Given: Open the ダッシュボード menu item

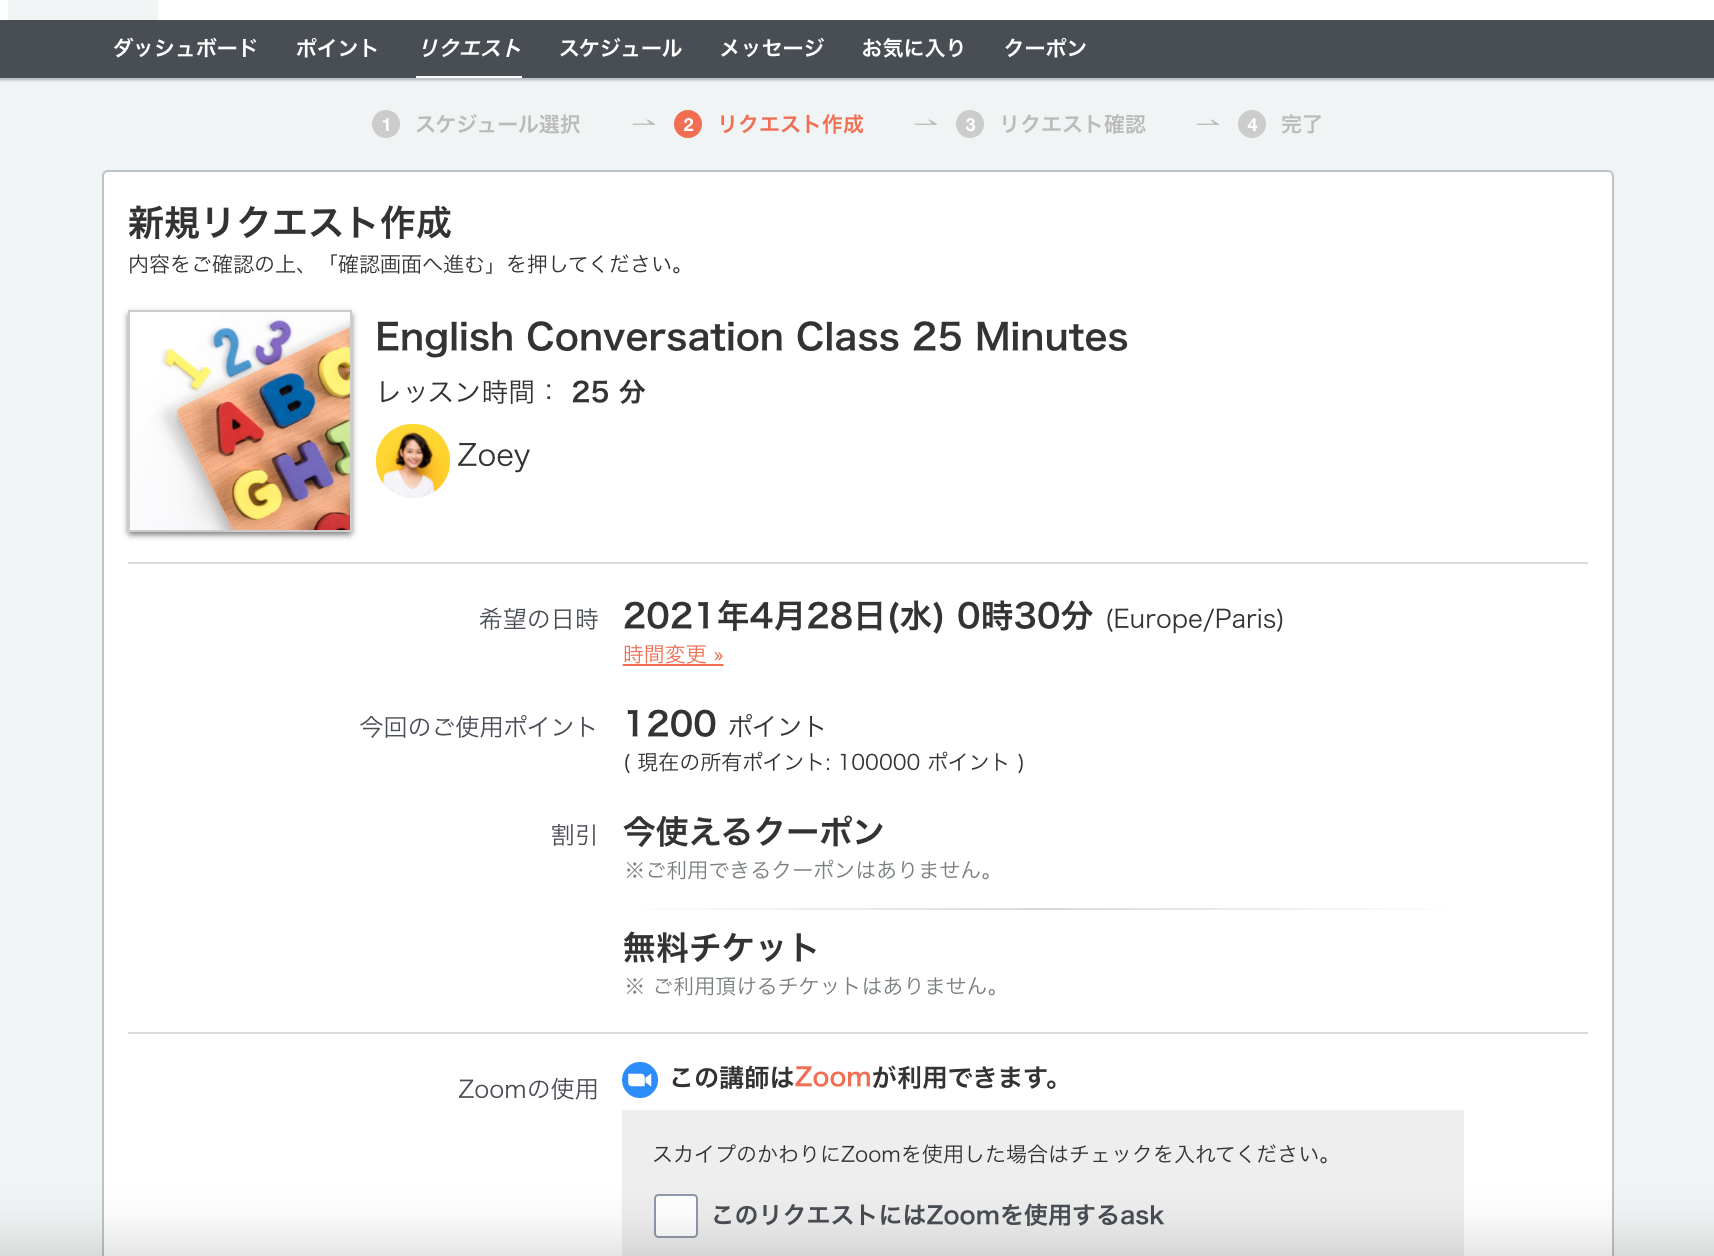Looking at the screenshot, I should pyautogui.click(x=185, y=48).
